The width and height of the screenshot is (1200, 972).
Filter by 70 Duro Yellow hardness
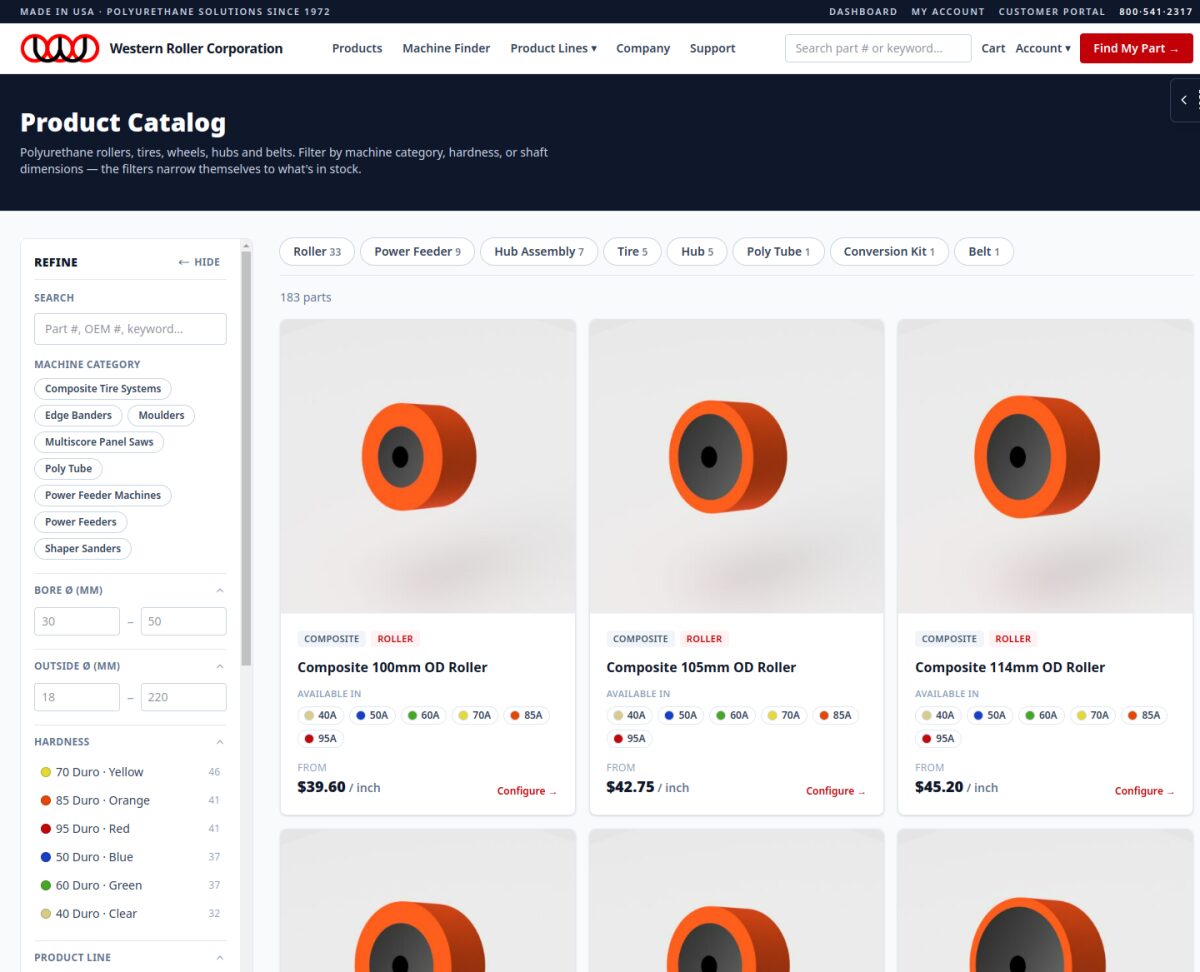(130, 772)
